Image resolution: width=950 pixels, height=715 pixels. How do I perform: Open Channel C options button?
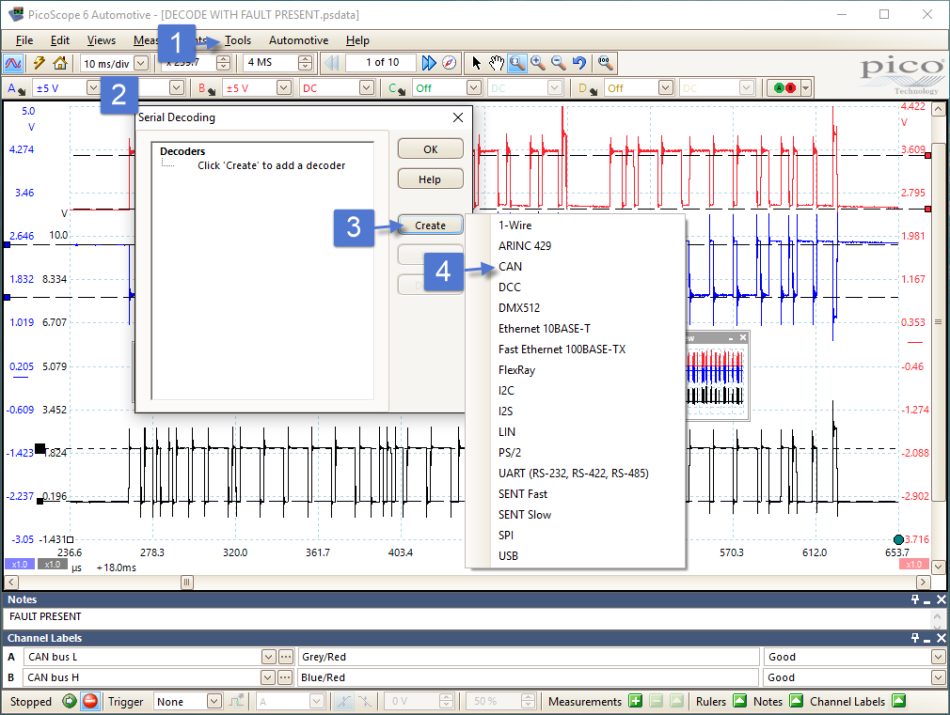coord(396,88)
